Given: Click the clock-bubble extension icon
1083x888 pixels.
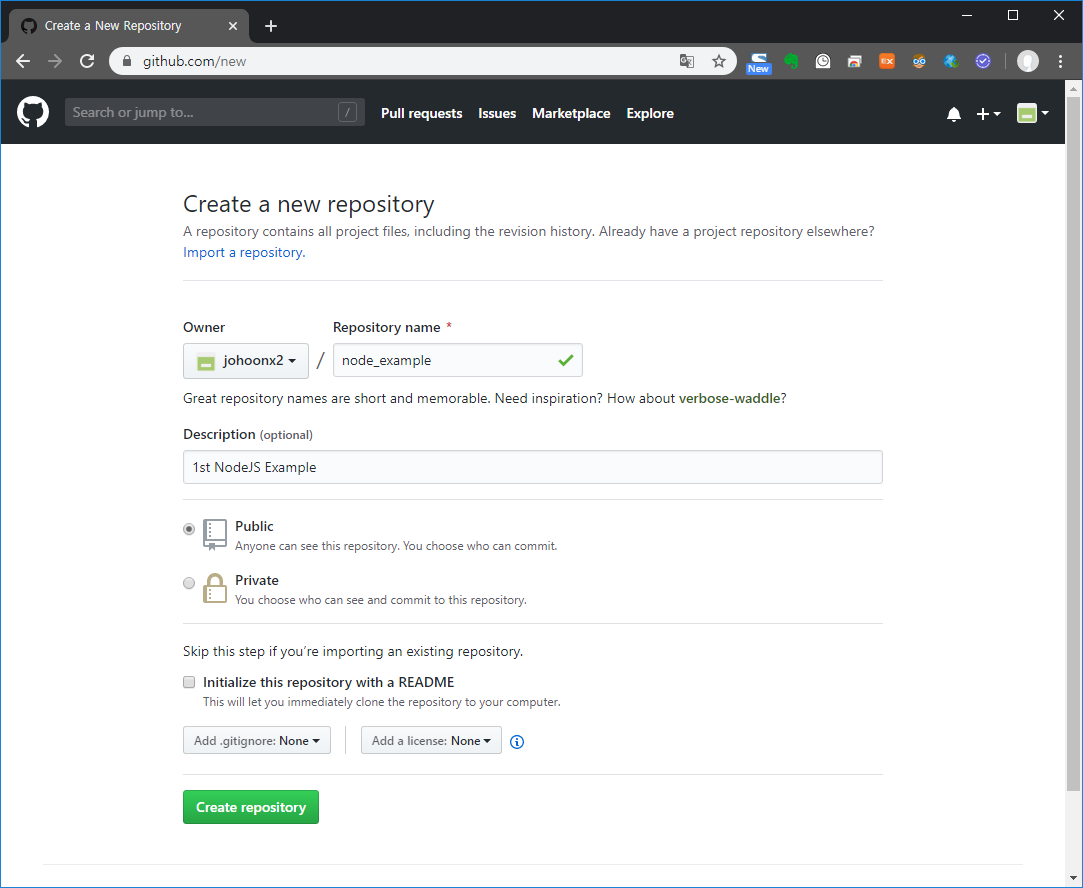Looking at the screenshot, I should tap(823, 61).
